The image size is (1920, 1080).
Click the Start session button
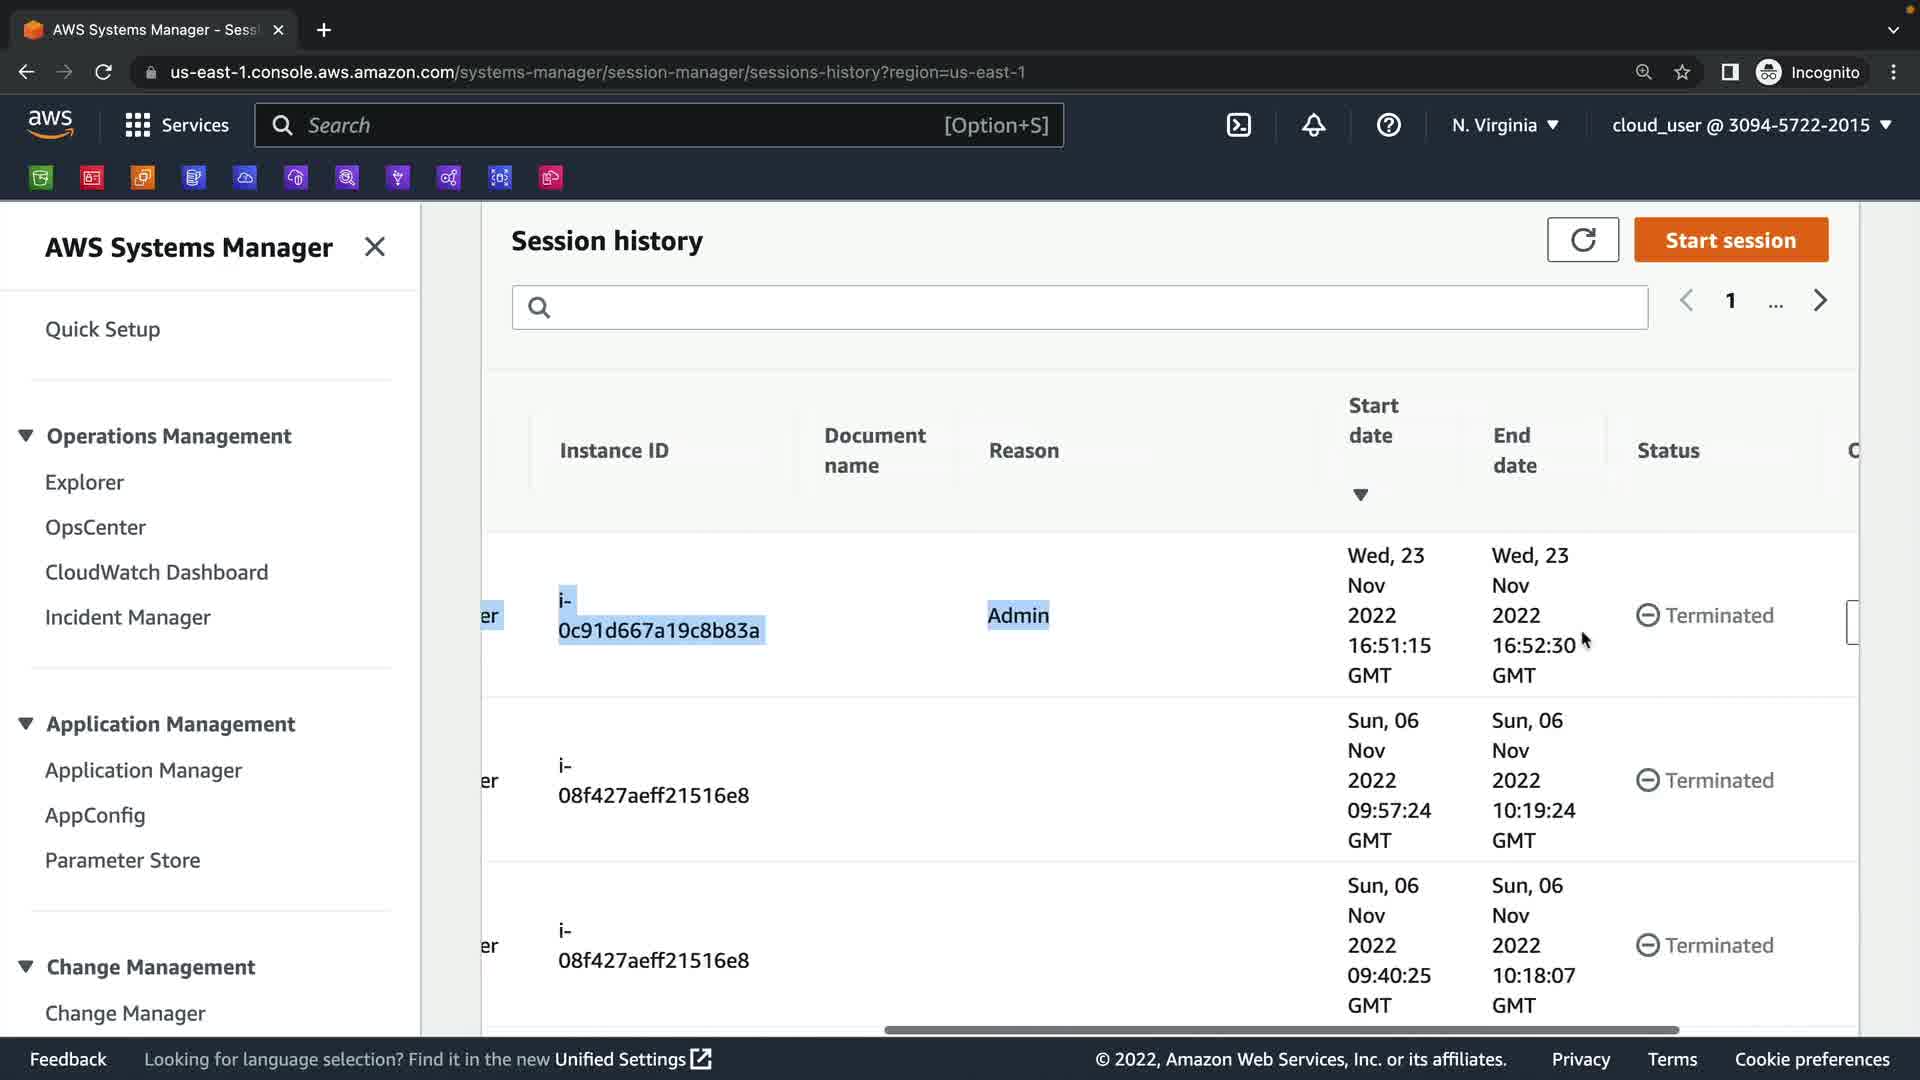click(1730, 240)
